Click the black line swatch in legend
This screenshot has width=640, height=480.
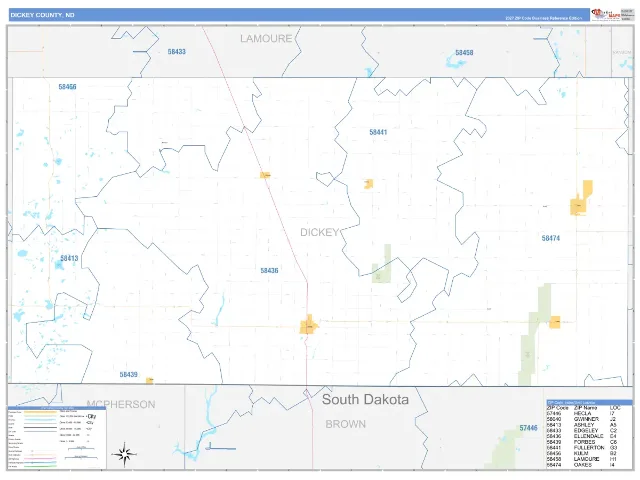[40, 428]
